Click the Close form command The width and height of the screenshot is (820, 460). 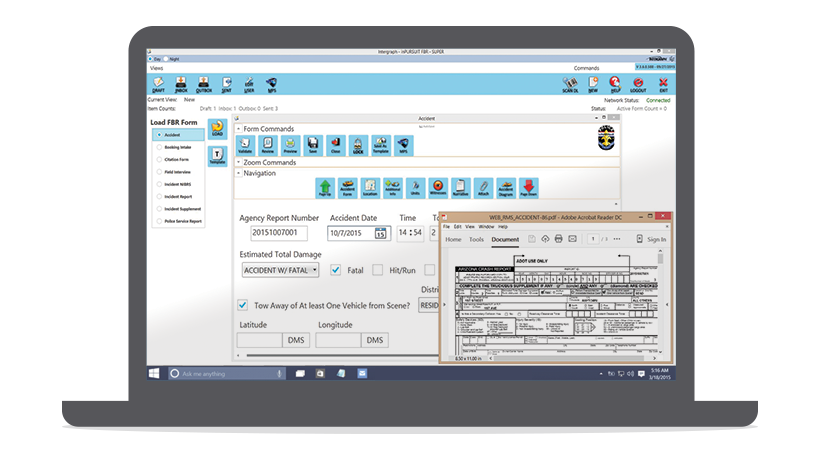(335, 145)
